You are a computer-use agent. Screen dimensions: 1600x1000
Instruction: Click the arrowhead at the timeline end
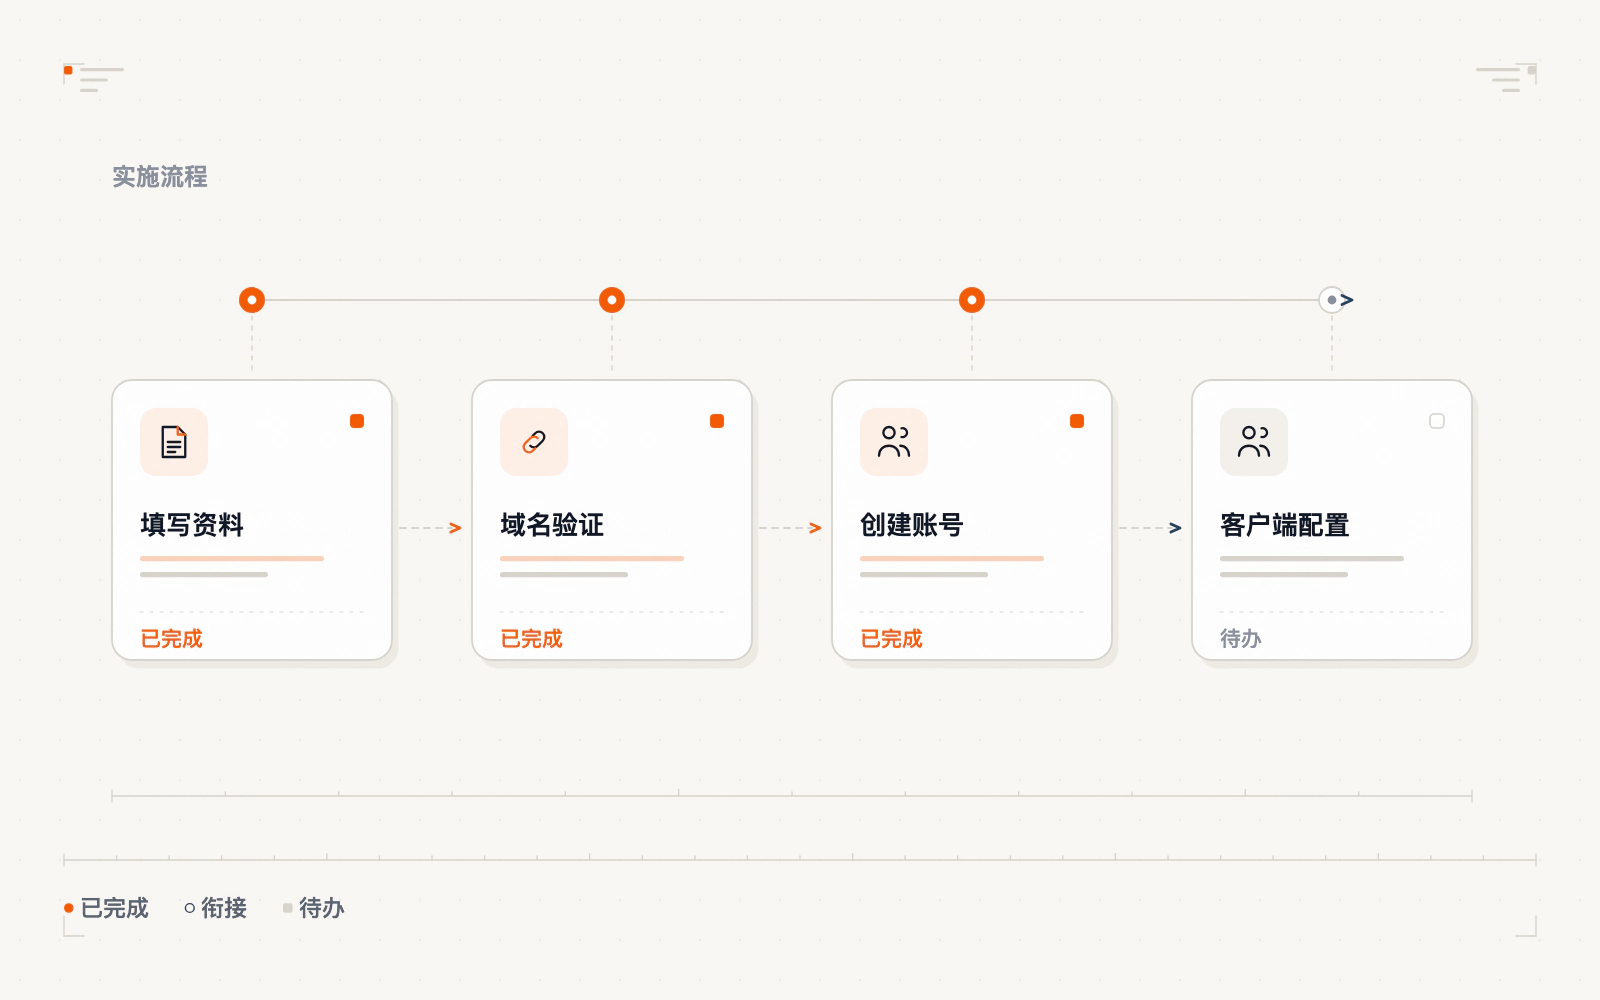tap(1348, 300)
